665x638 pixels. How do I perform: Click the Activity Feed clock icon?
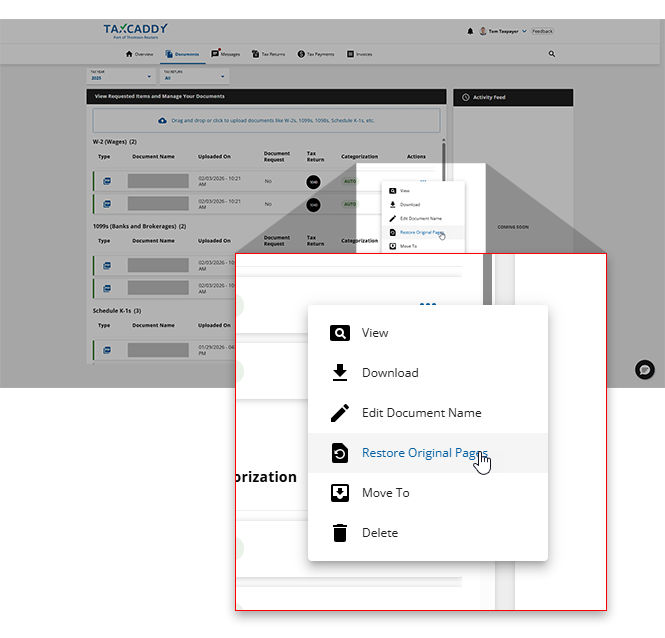[x=466, y=97]
